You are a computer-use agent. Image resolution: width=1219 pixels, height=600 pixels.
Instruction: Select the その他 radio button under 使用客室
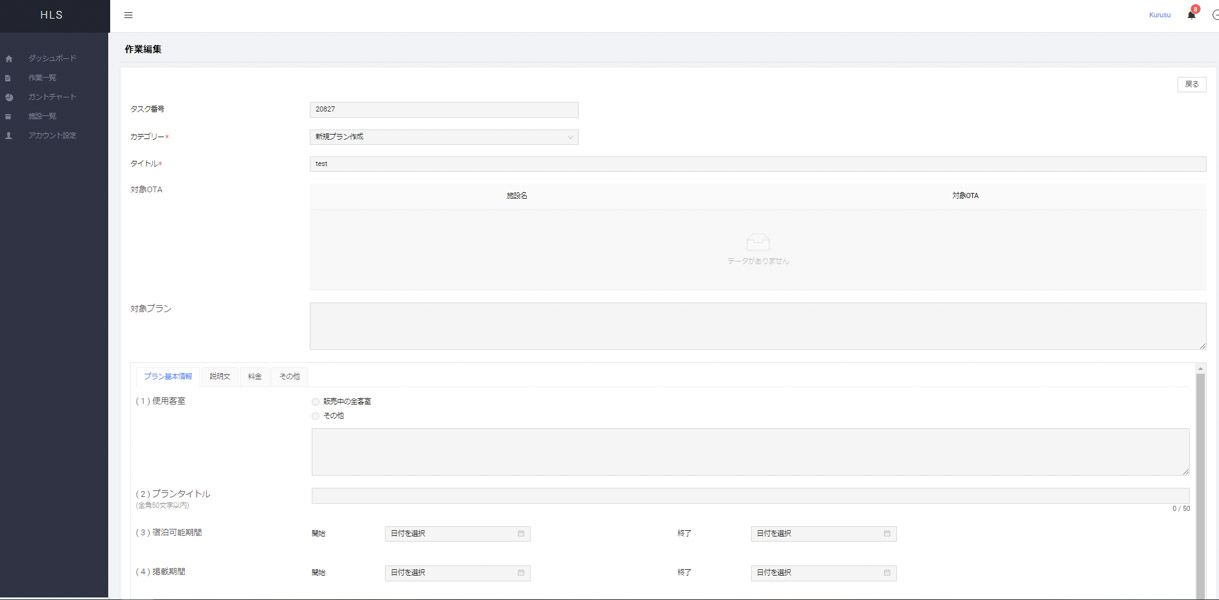point(316,415)
